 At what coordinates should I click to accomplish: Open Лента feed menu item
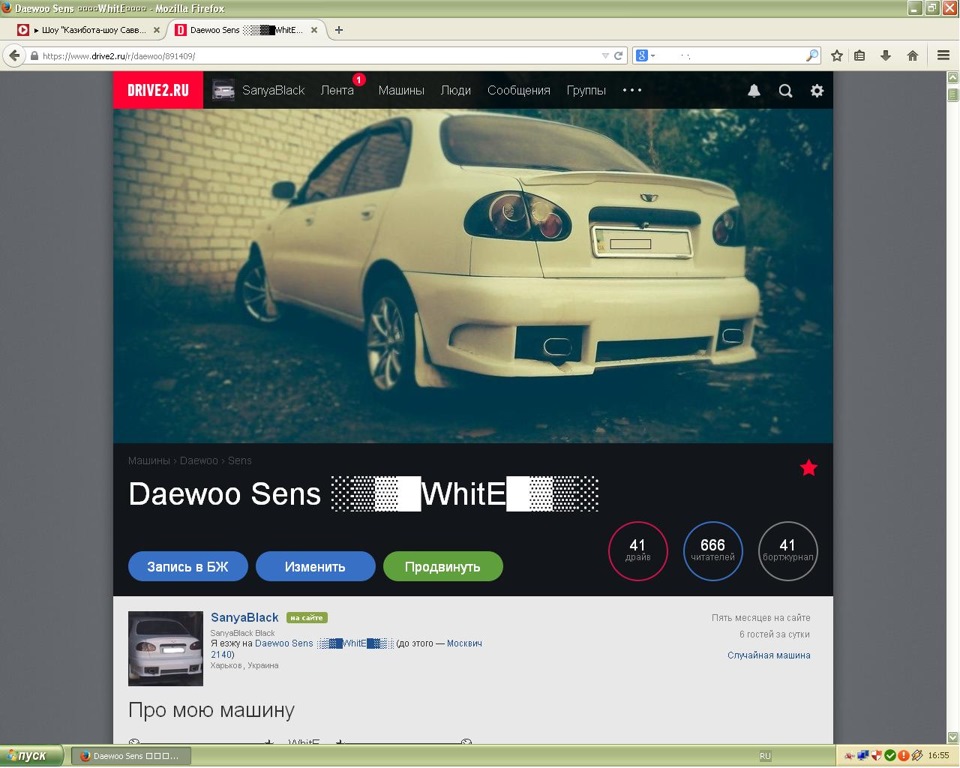(x=337, y=90)
